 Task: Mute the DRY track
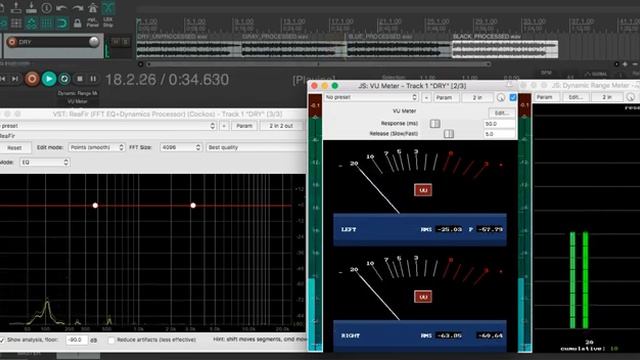tap(116, 42)
